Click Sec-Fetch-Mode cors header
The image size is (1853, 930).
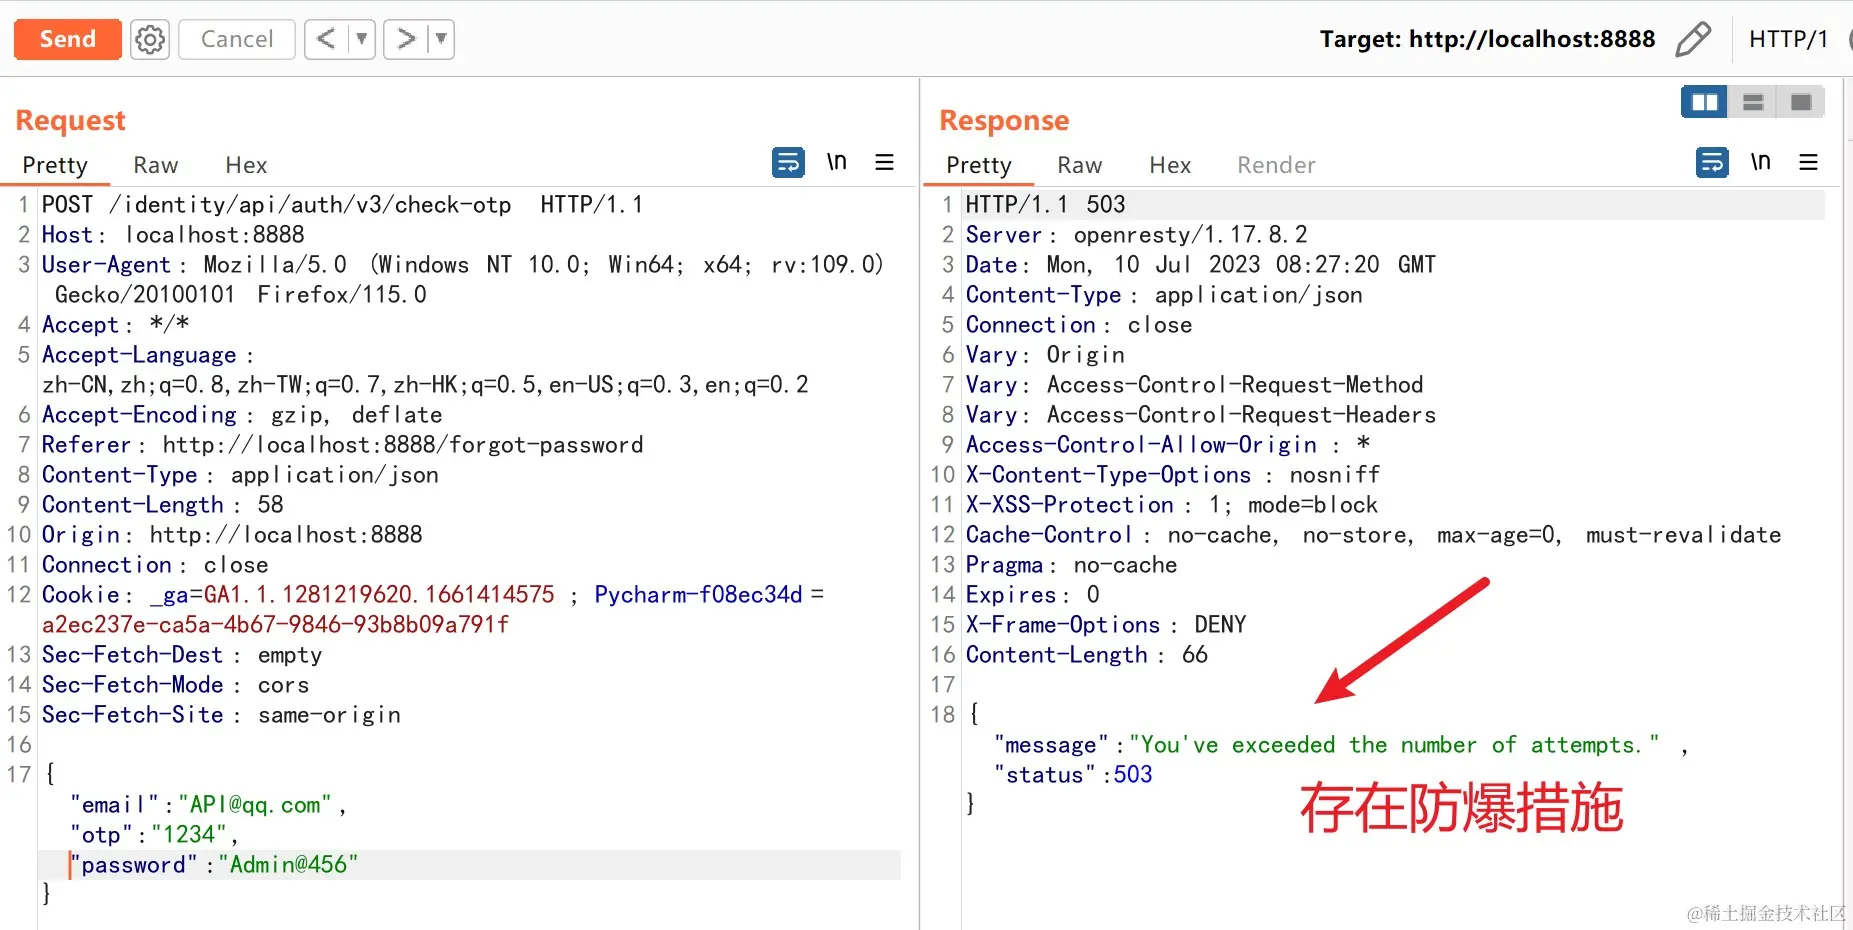(175, 685)
